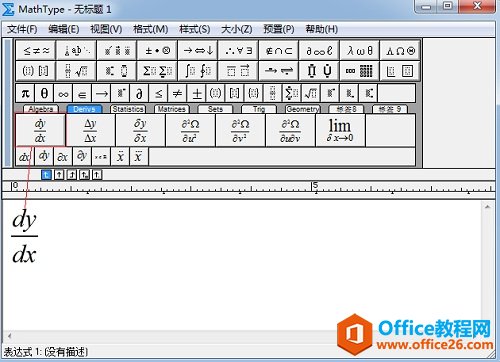Open the fence templates palette
Screen dimensions: 500x362
coord(36,71)
